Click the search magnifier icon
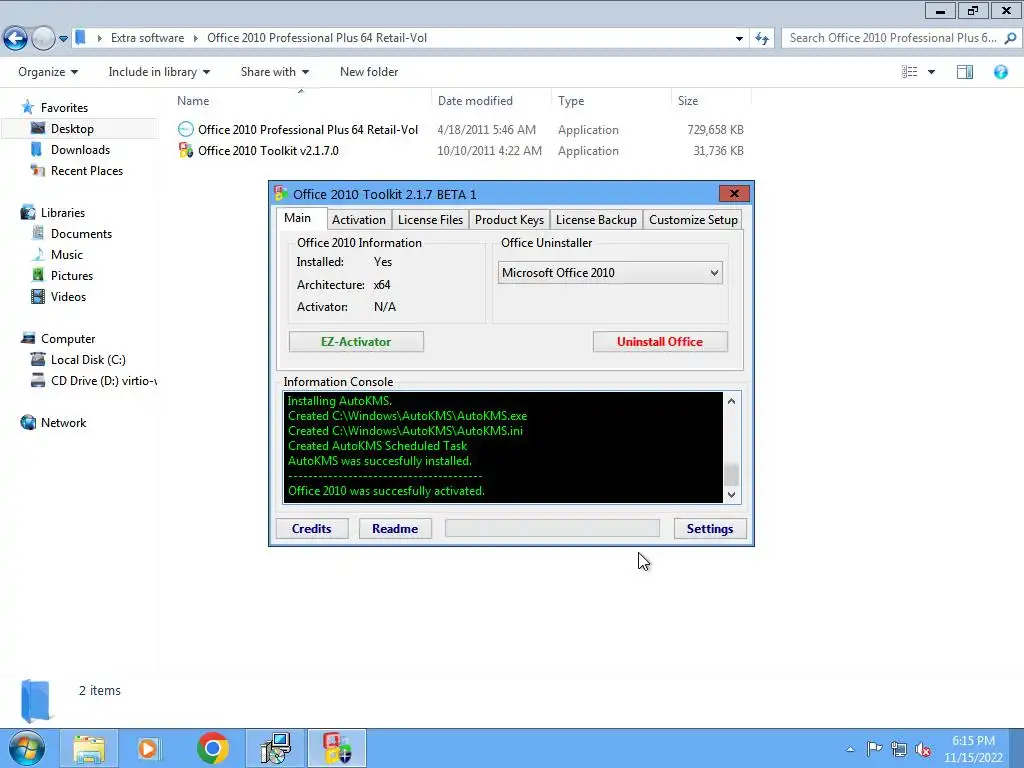Viewport: 1024px width, 768px height. pyautogui.click(x=1010, y=38)
